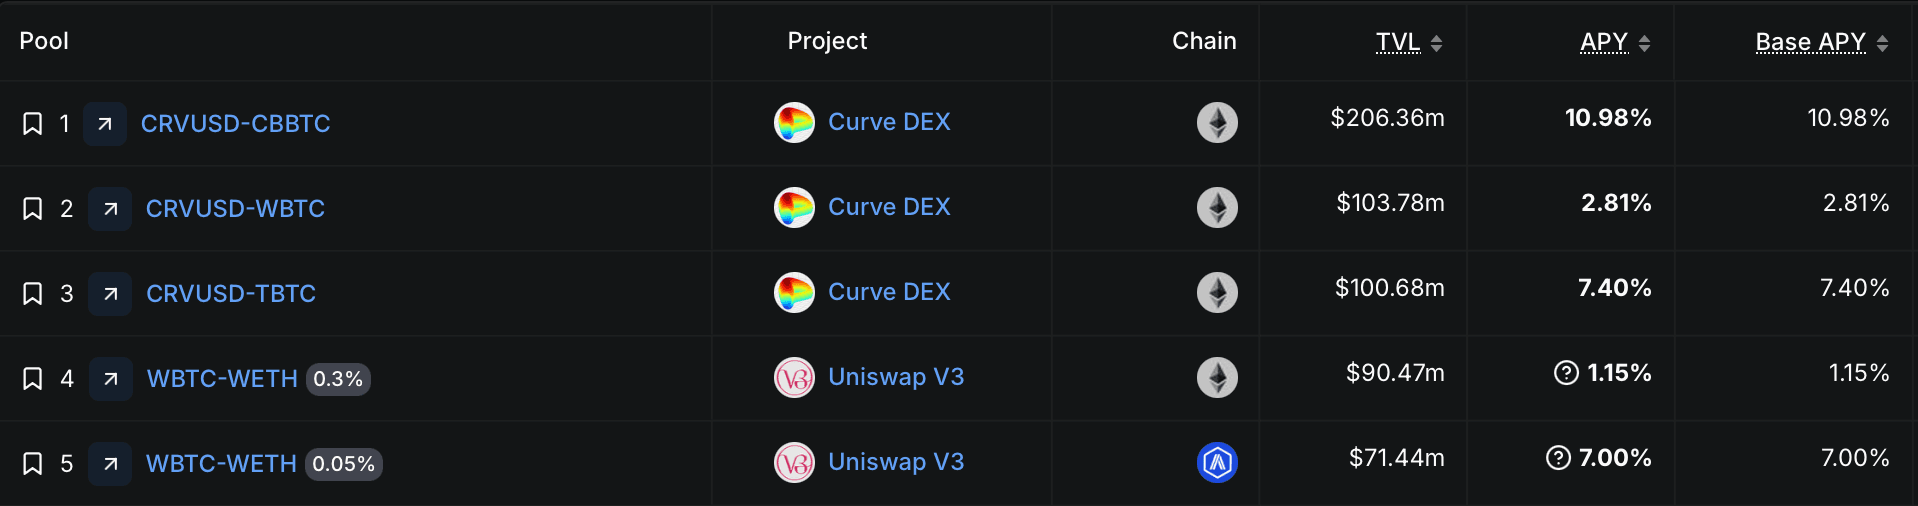Click the question mark icon beside 7.00% APY
The width and height of the screenshot is (1918, 506).
[1558, 458]
